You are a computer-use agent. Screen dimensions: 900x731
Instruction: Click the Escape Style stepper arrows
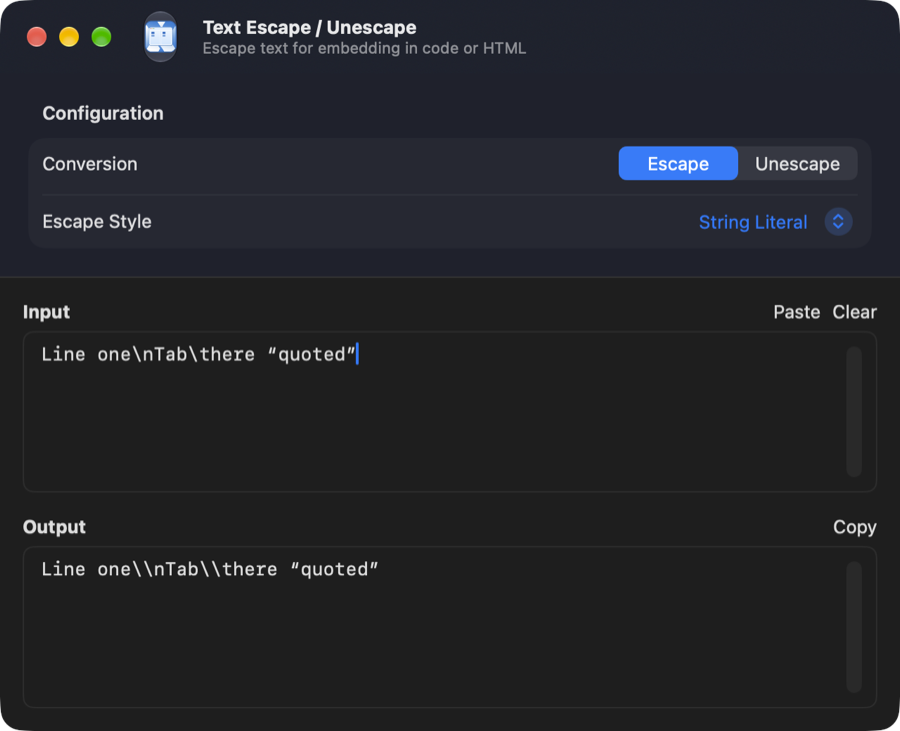(x=838, y=221)
